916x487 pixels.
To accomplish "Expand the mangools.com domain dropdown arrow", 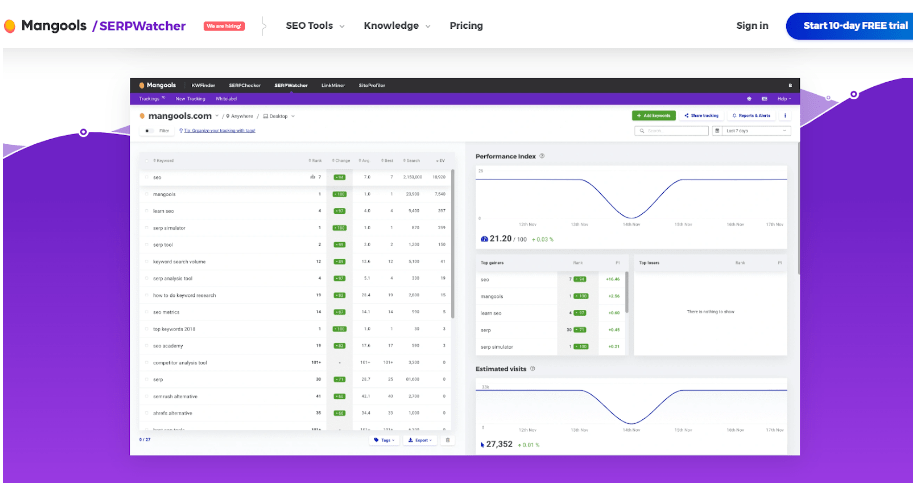I will point(217,116).
